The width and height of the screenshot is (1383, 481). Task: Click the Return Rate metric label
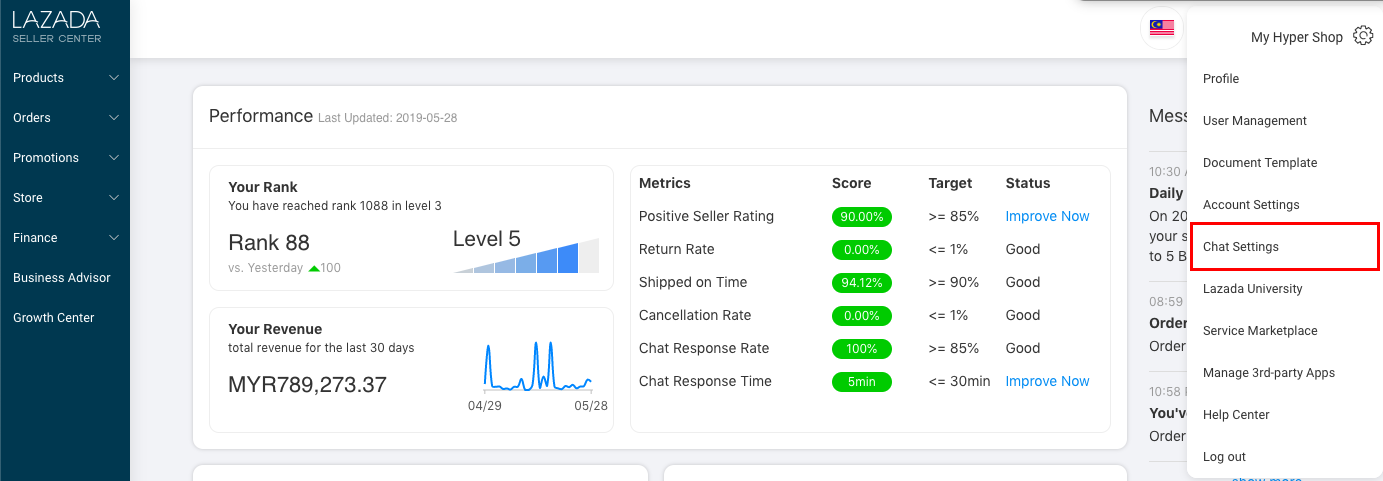[677, 249]
